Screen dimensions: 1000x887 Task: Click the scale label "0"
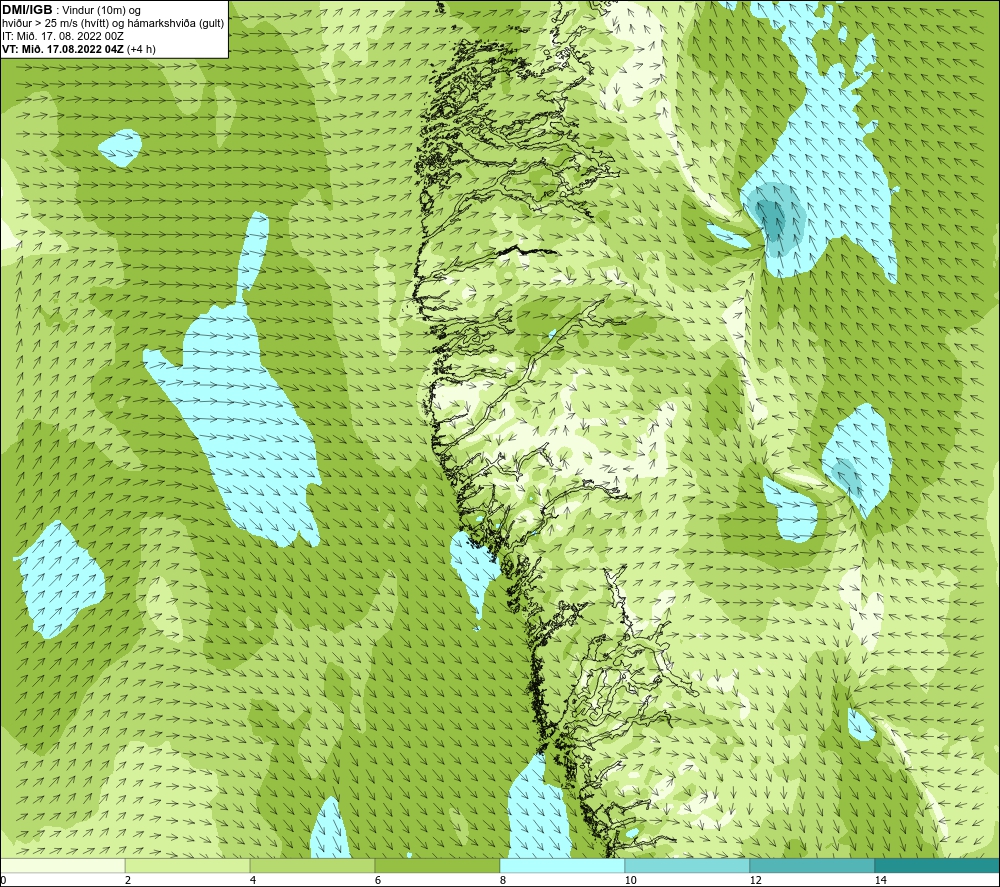point(3,881)
